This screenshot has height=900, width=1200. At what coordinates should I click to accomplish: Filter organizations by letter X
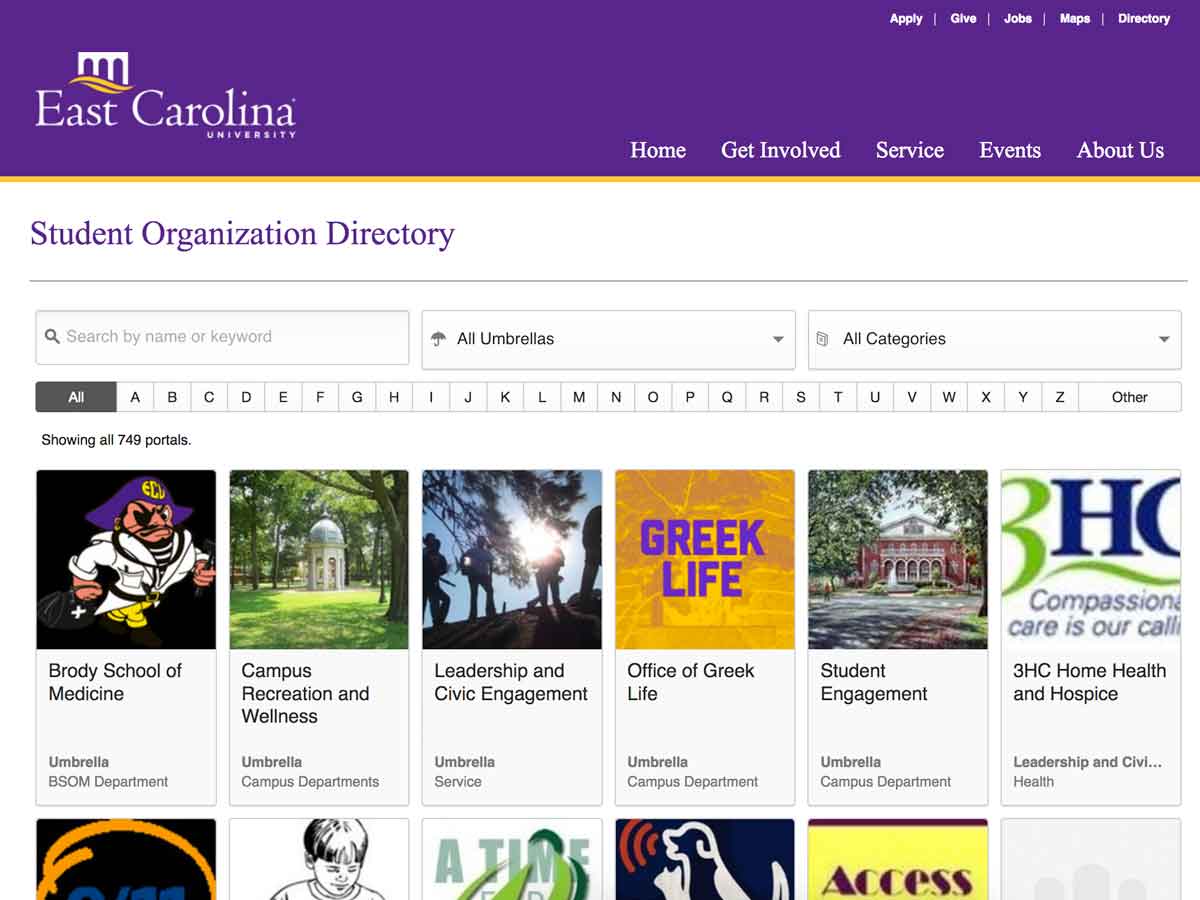click(x=986, y=397)
